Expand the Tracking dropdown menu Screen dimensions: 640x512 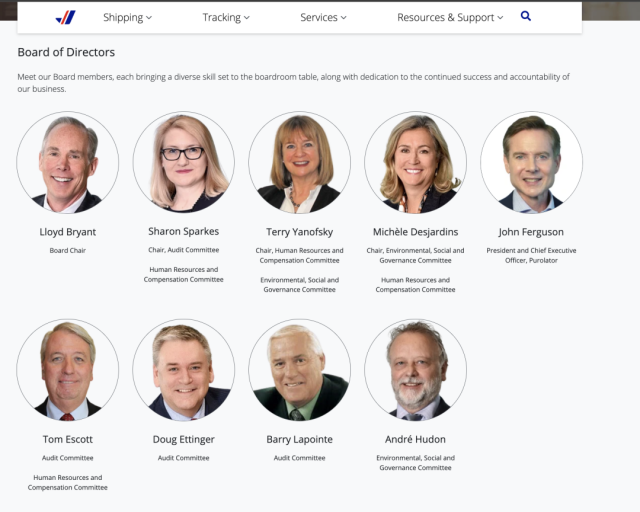tap(226, 18)
